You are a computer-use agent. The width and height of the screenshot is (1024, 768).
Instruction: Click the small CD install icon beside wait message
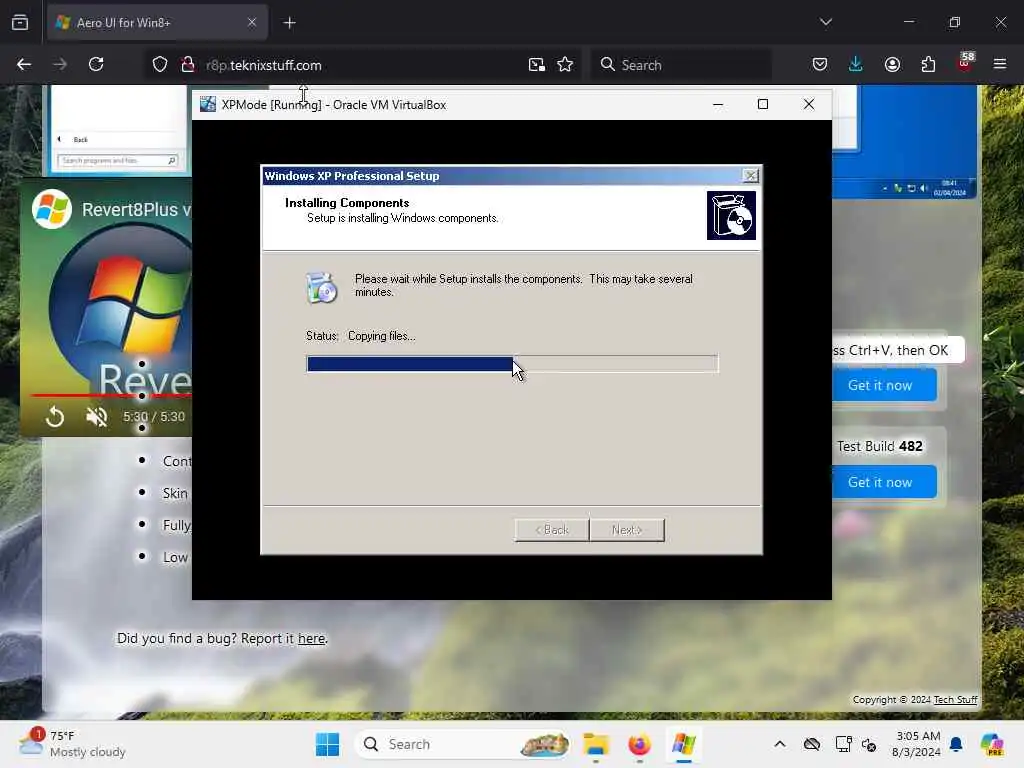point(321,287)
